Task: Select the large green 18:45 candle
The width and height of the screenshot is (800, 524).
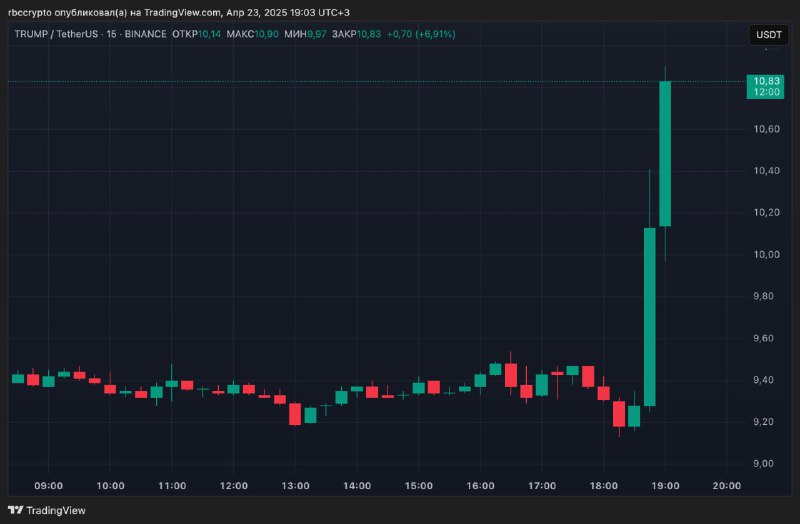Action: pos(649,316)
